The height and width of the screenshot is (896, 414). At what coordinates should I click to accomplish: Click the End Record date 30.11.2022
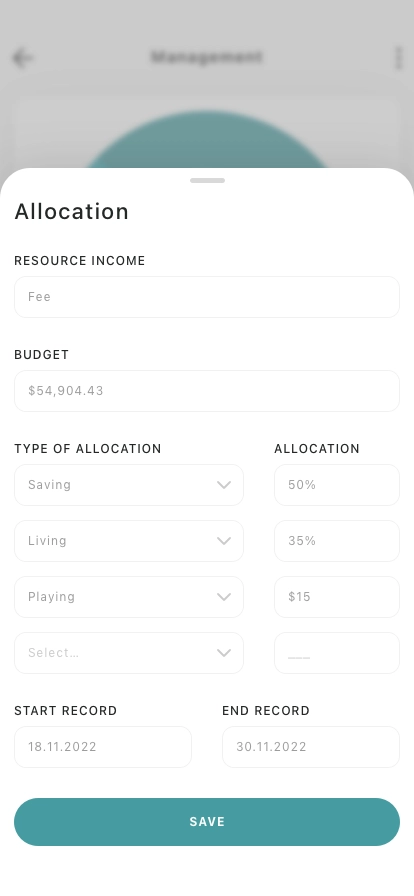pyautogui.click(x=311, y=747)
